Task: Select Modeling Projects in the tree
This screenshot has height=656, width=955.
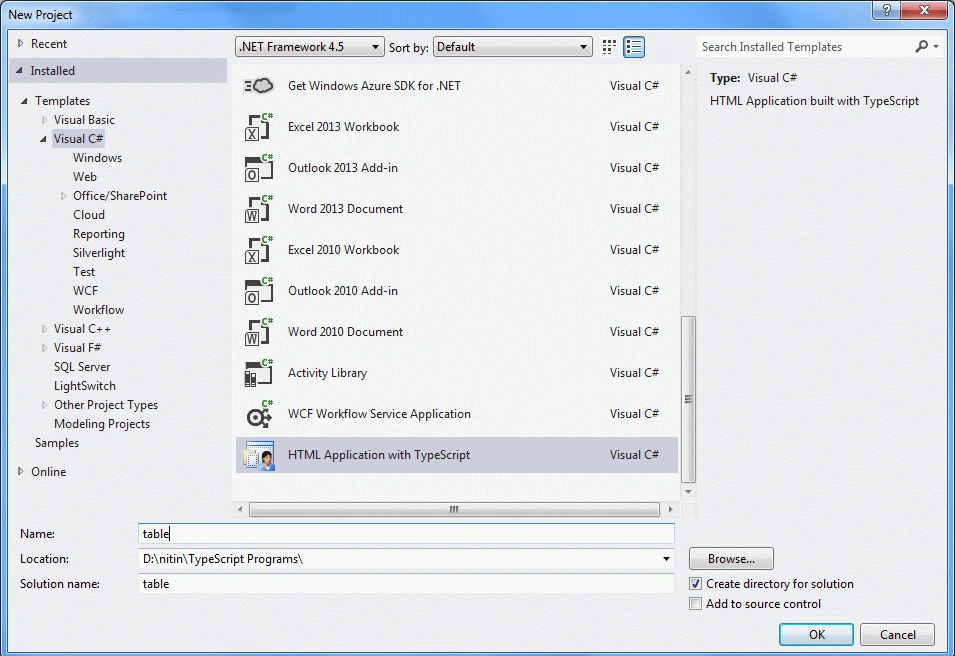Action: (102, 424)
